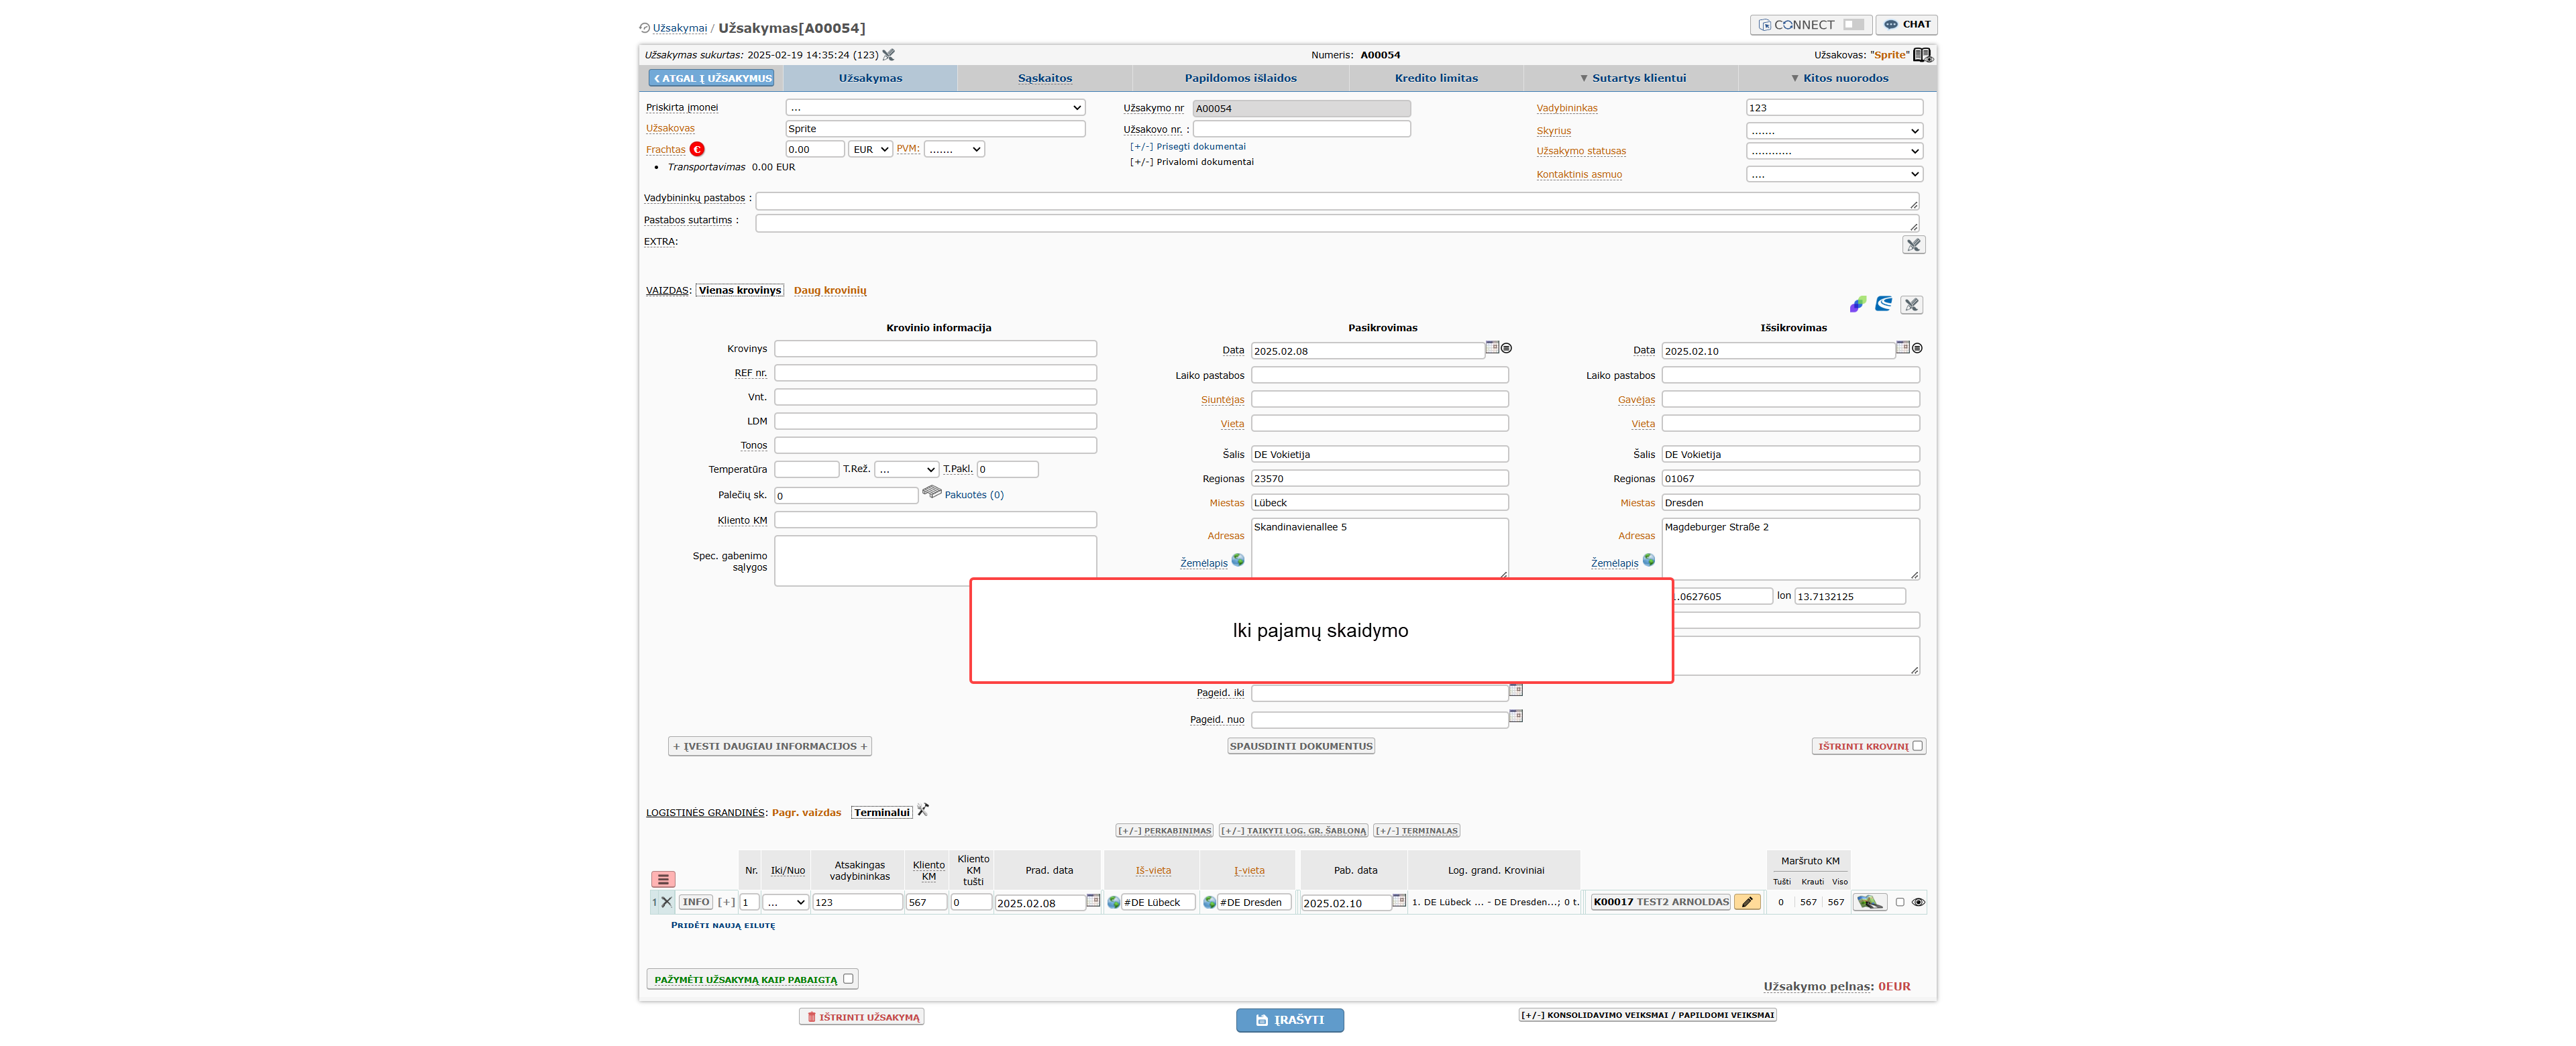This screenshot has height=1046, width=2576.
Task: Click the Vadybininkų pastabos text area
Action: 1337,201
